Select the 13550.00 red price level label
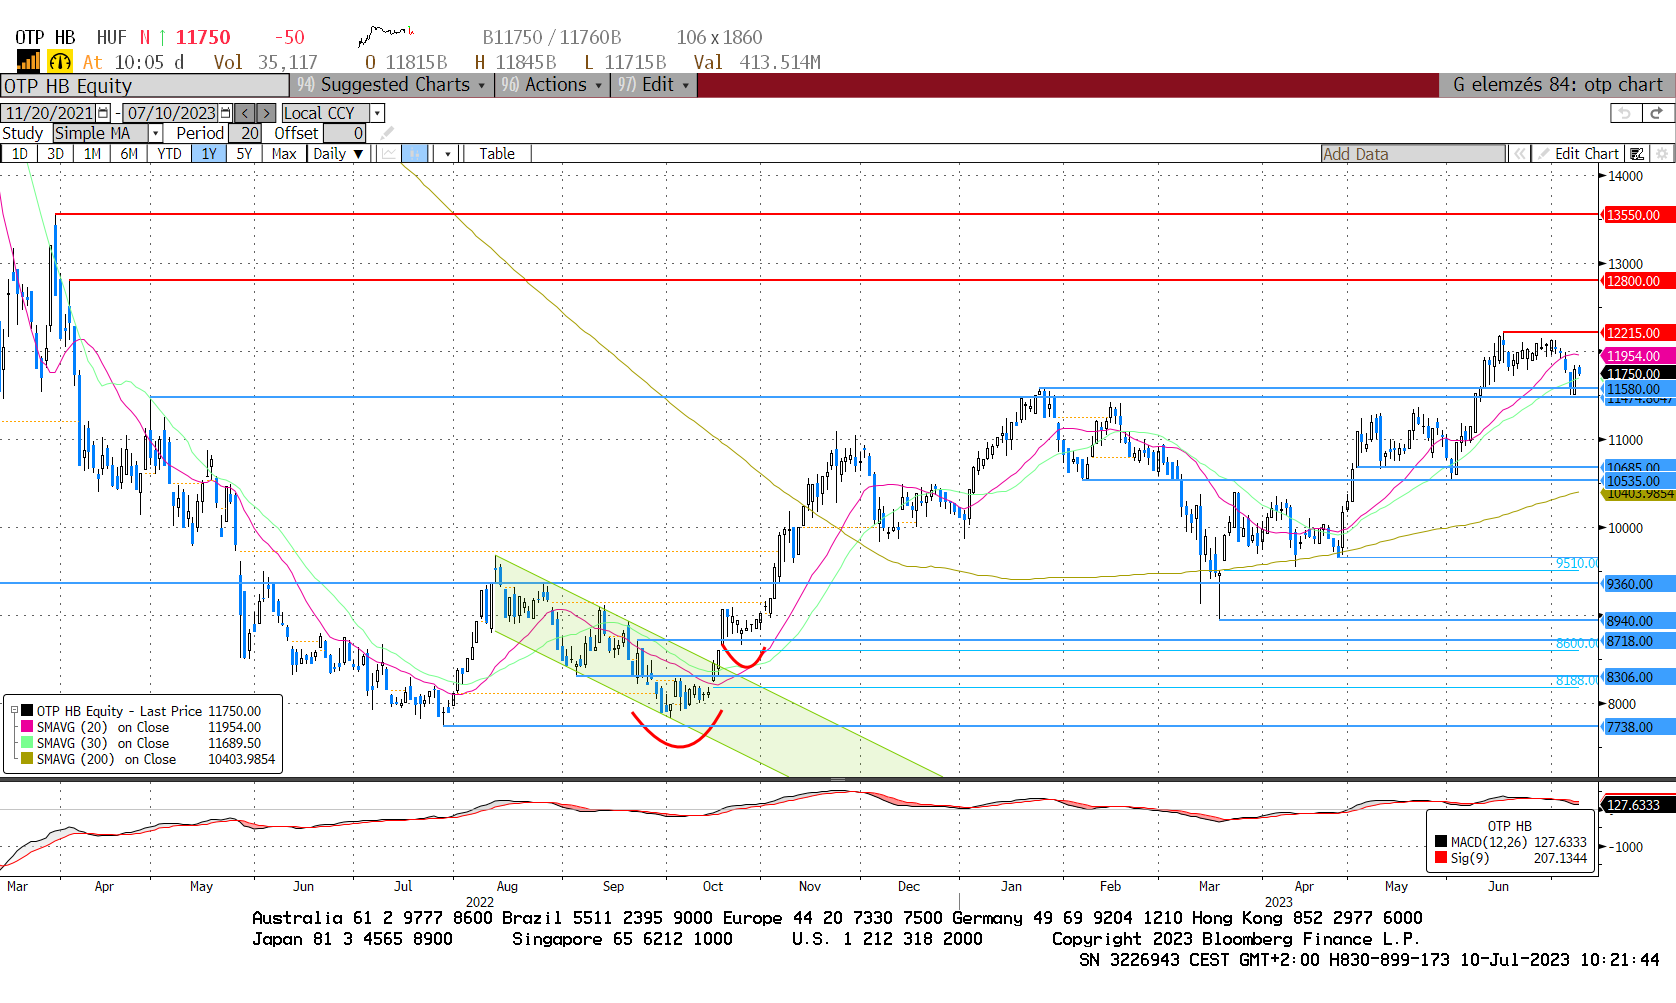This screenshot has height=1003, width=1676. 1639,215
